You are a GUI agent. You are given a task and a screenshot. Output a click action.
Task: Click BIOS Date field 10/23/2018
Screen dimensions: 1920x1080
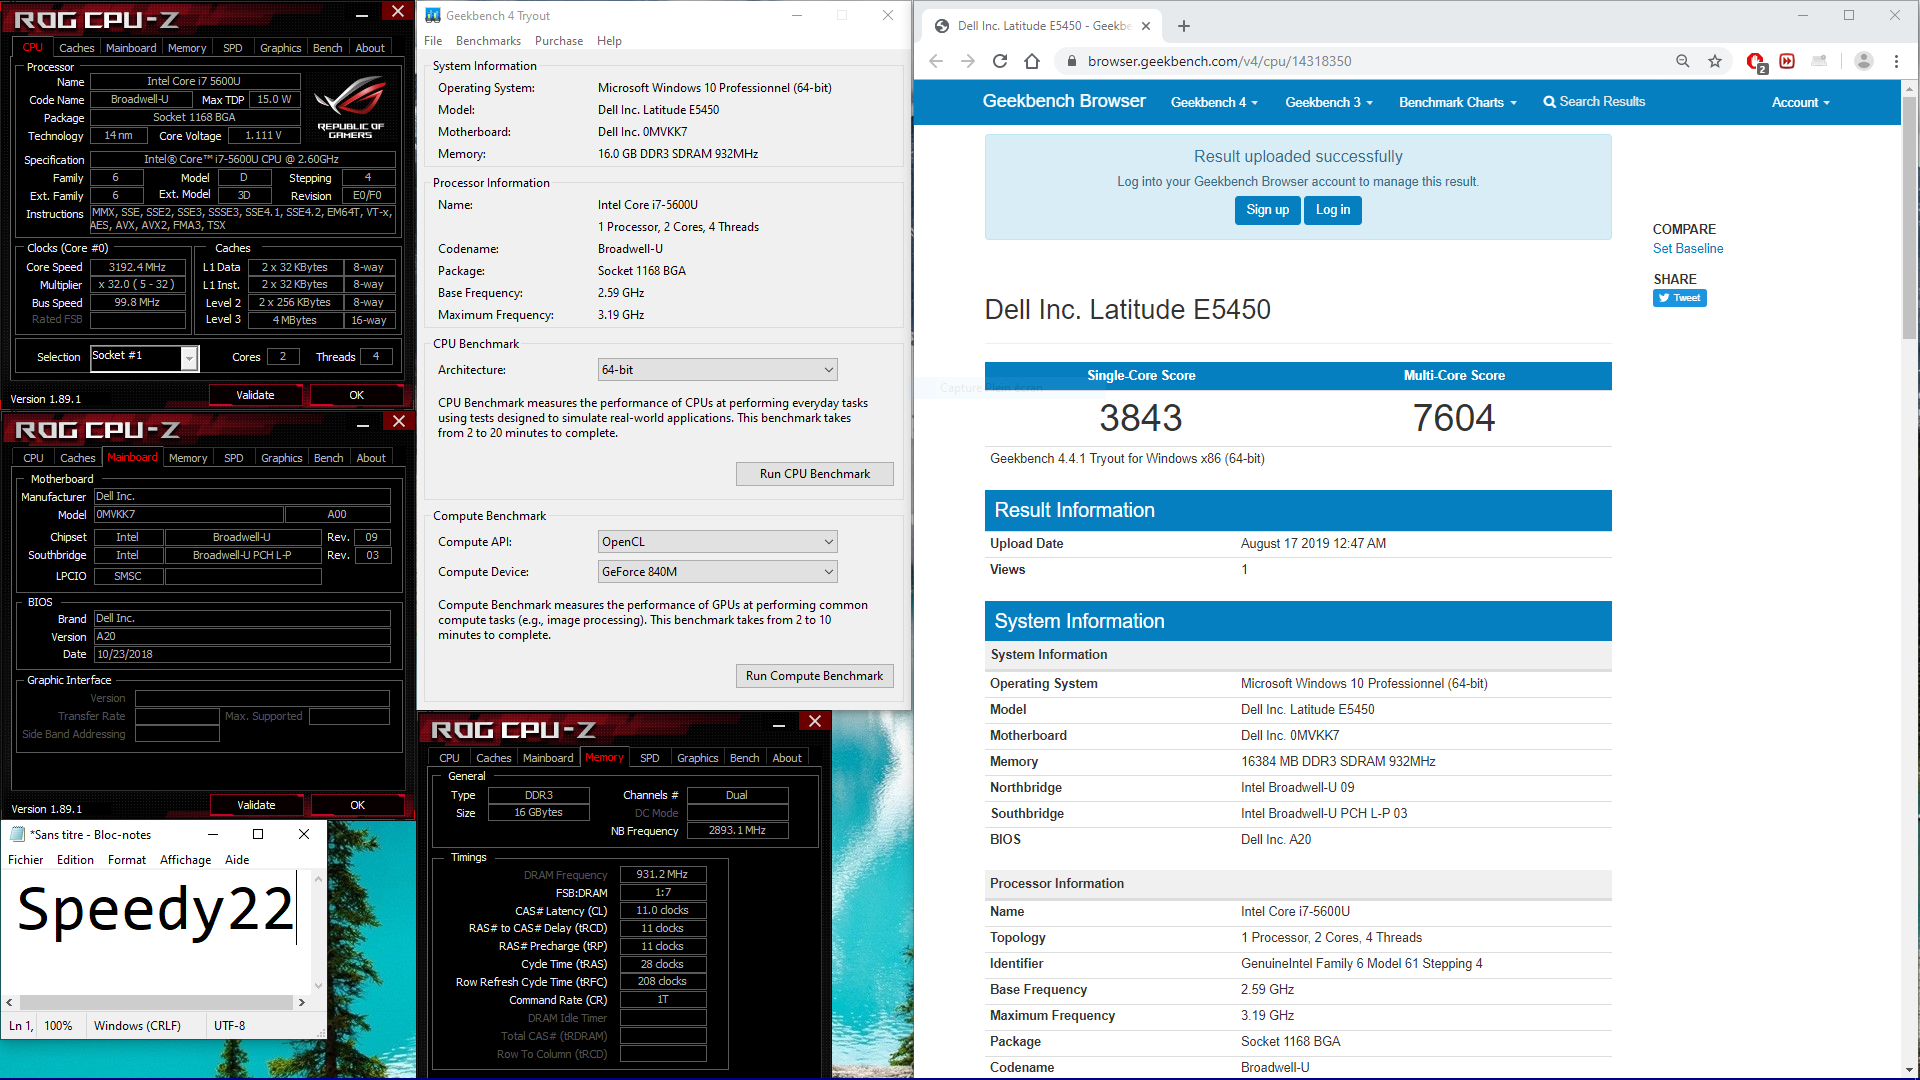click(242, 654)
